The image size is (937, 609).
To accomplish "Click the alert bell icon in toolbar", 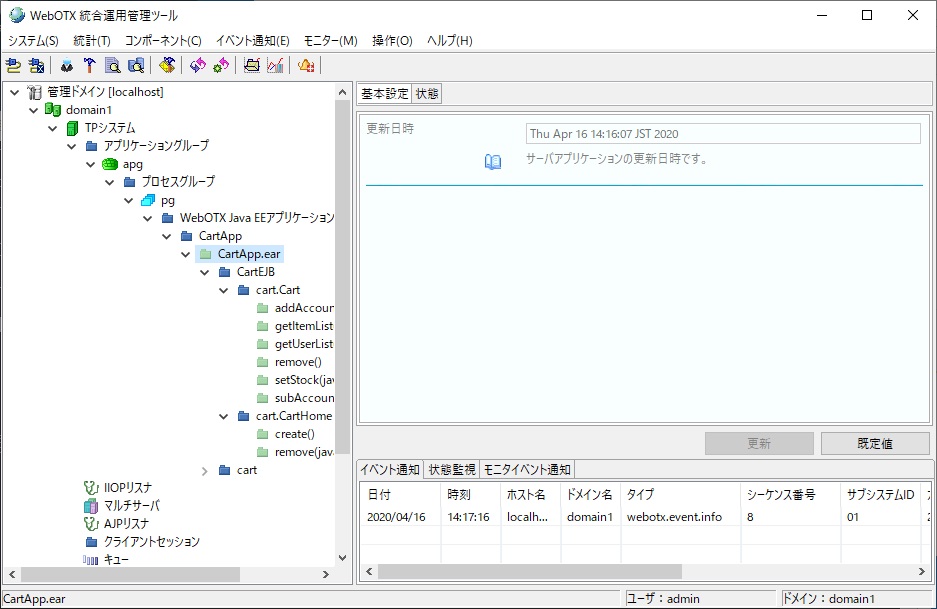I will click(306, 66).
